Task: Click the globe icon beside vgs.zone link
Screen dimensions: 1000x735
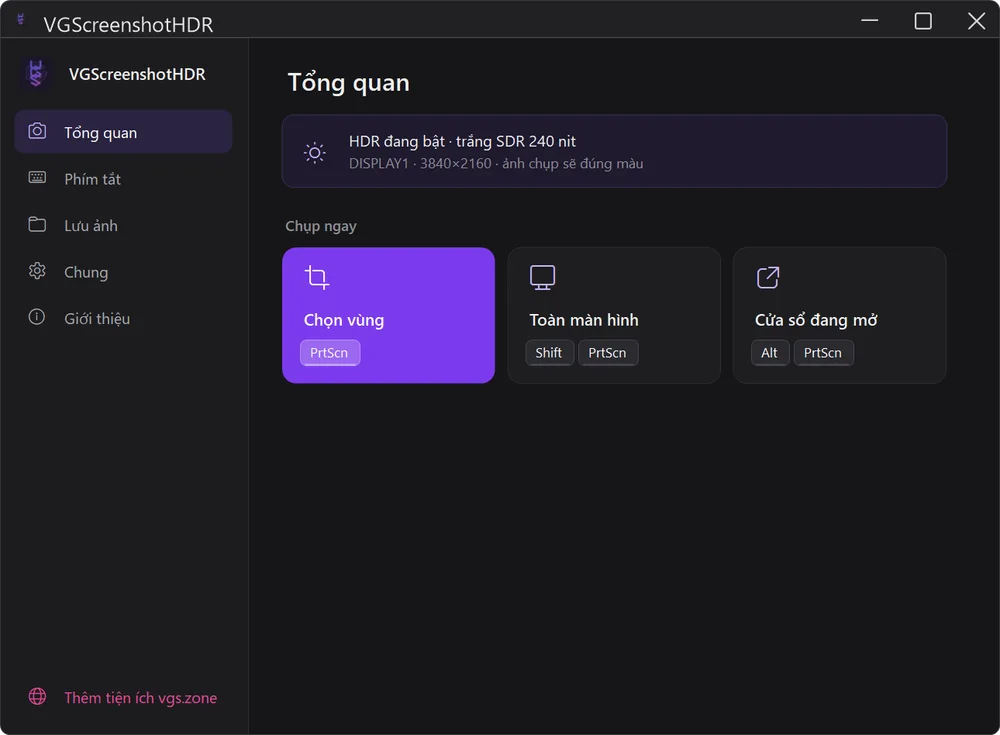Action: 37,697
